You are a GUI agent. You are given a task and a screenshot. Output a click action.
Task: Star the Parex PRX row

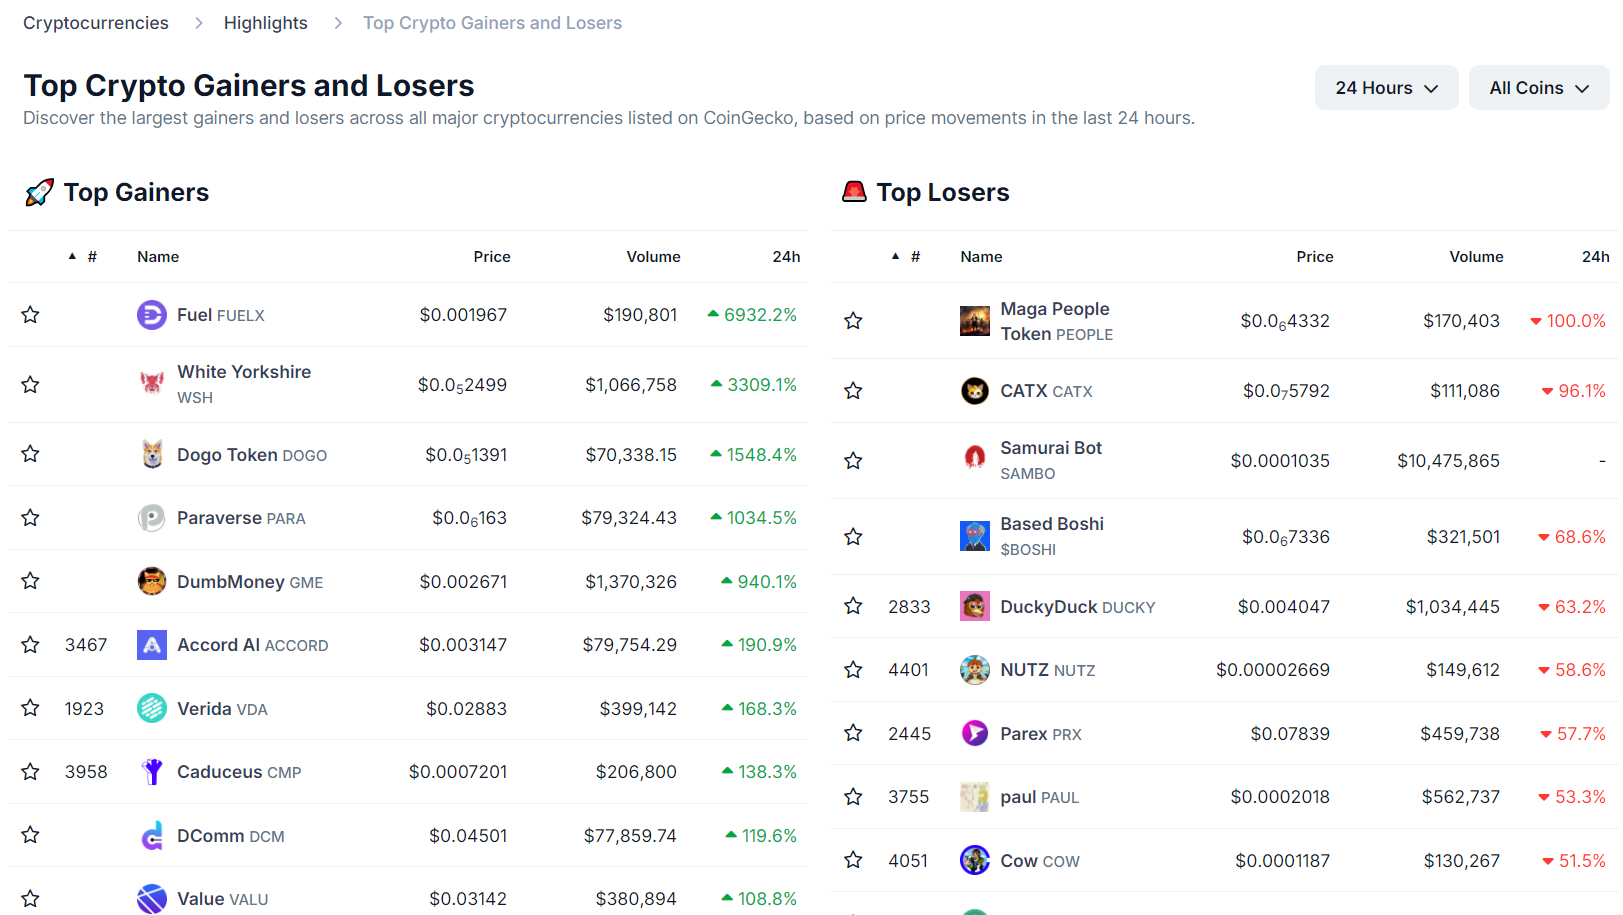tap(853, 733)
